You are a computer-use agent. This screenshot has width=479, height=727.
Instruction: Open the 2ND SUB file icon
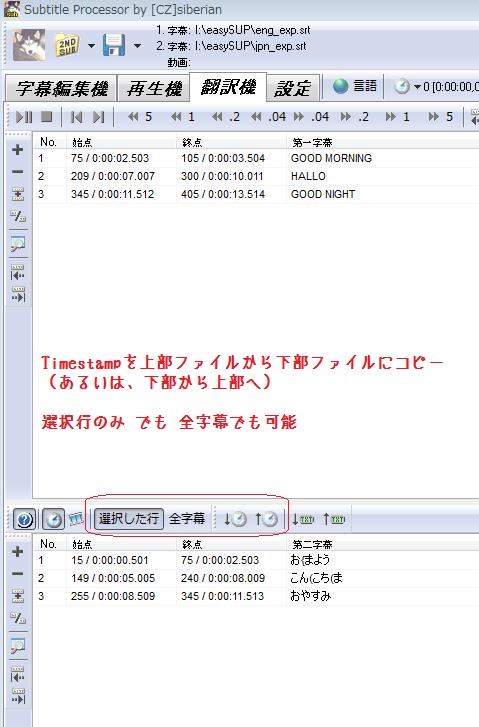68,45
